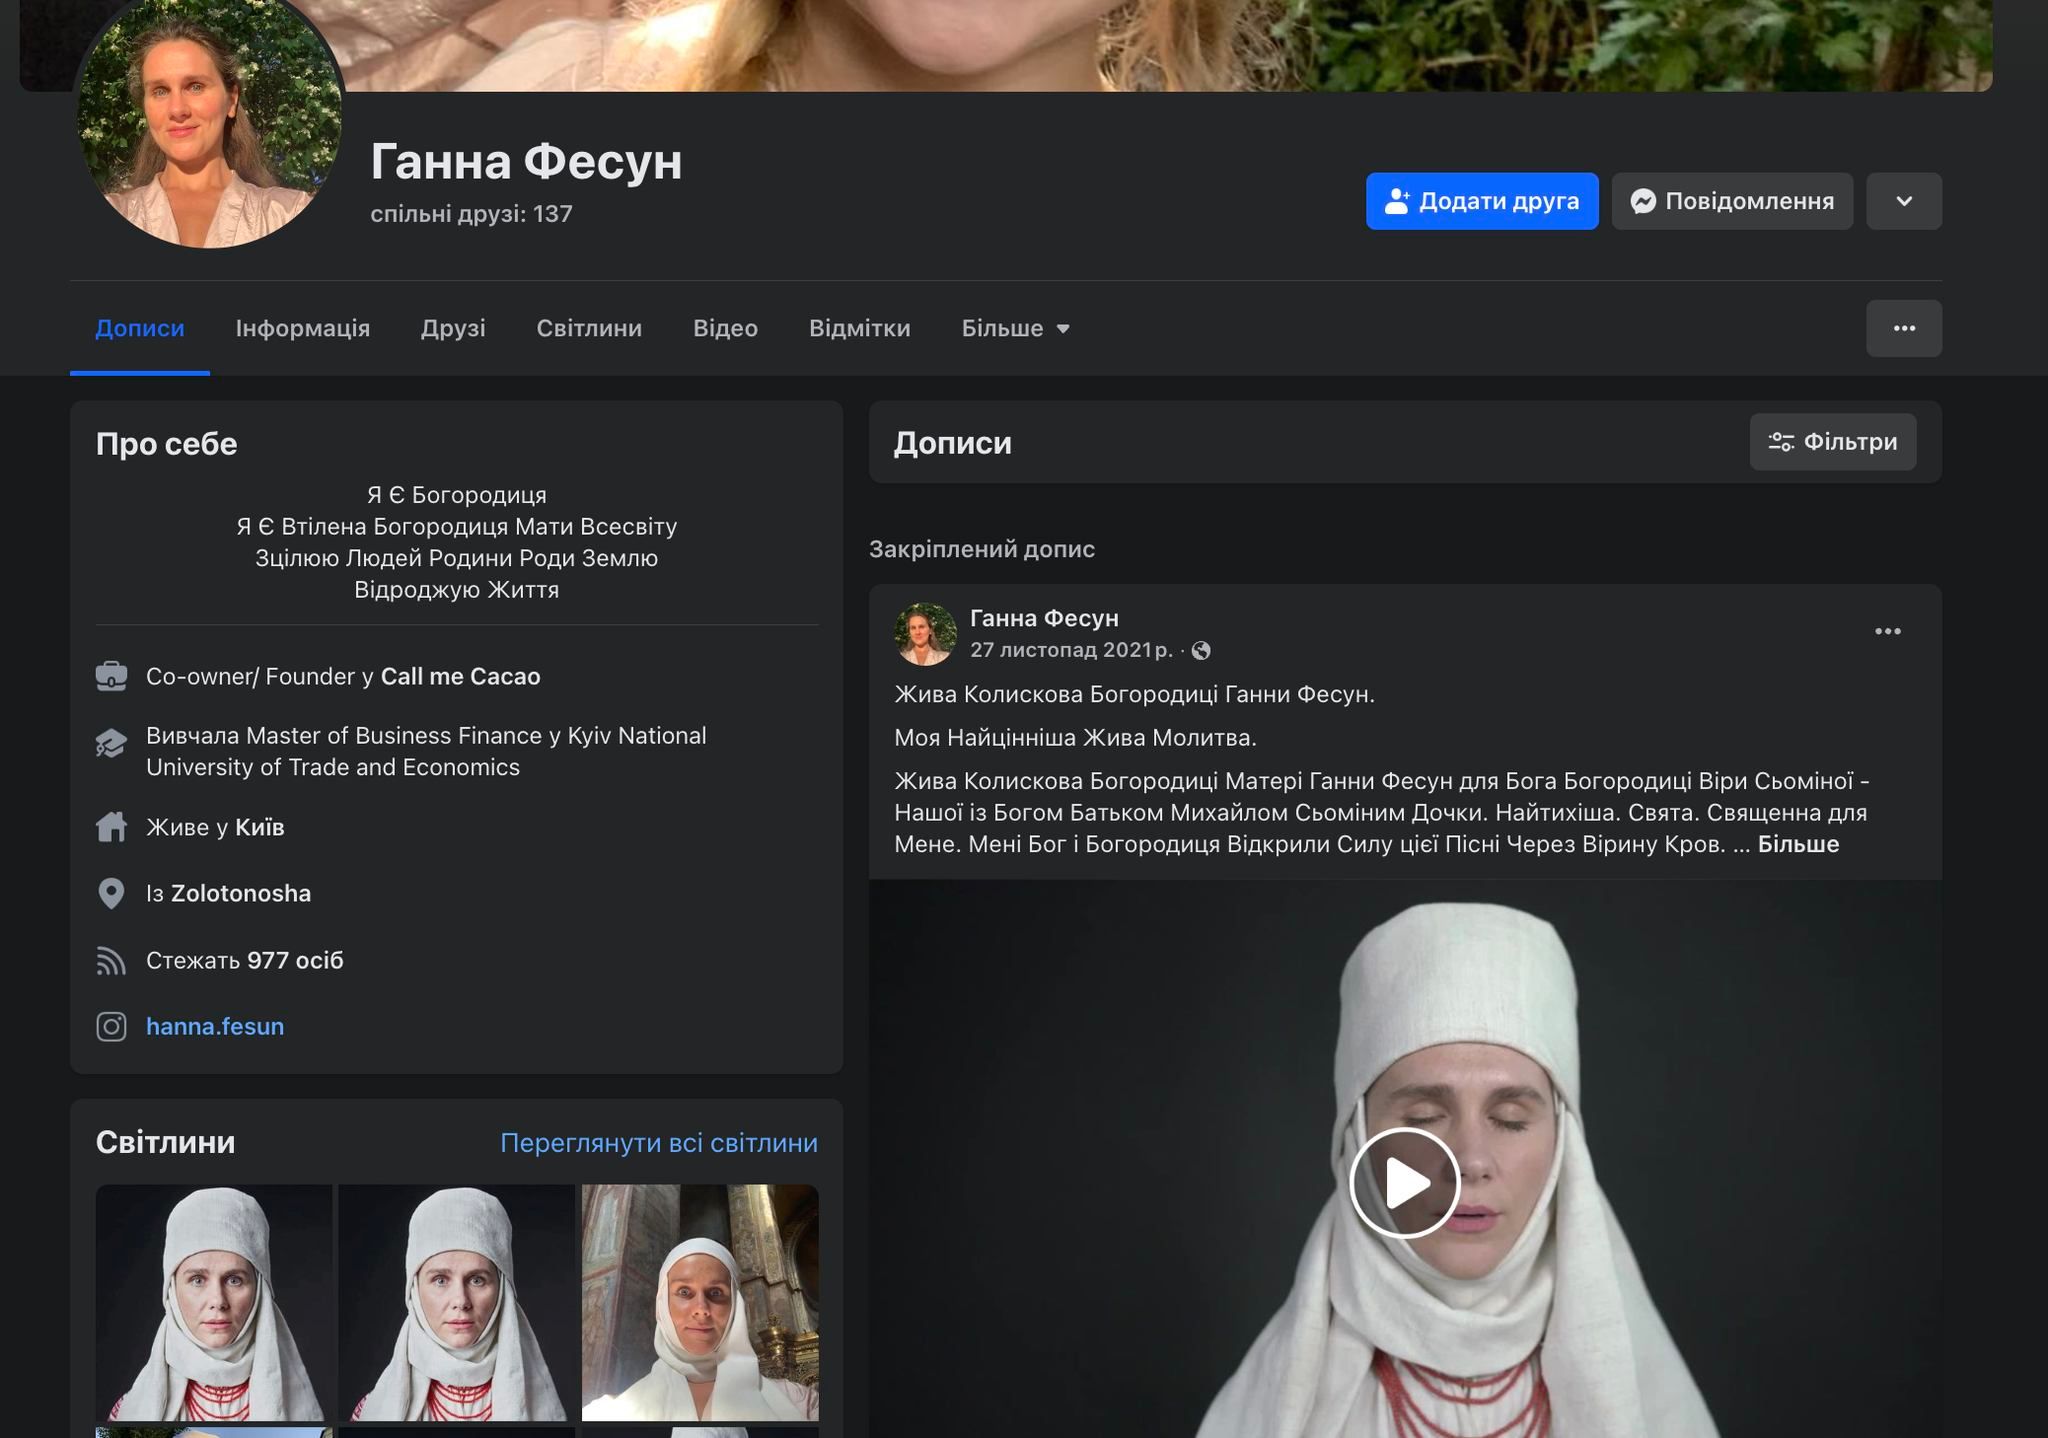Click the location pin icon by Zolotonosha
This screenshot has height=1438, width=2048.
pos(111,893)
